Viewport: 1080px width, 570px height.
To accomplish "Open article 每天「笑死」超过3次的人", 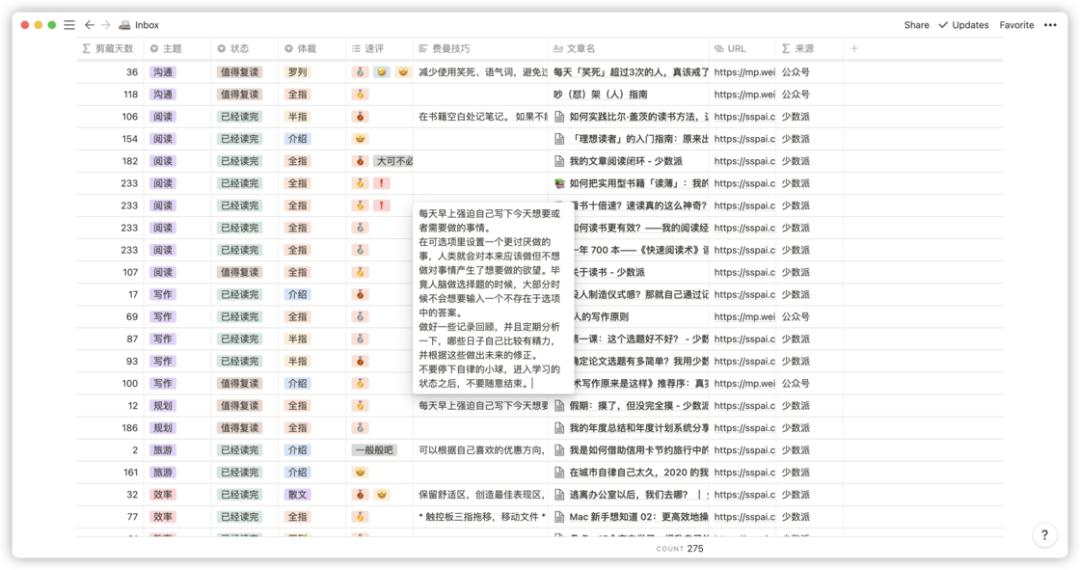I will tap(630, 72).
